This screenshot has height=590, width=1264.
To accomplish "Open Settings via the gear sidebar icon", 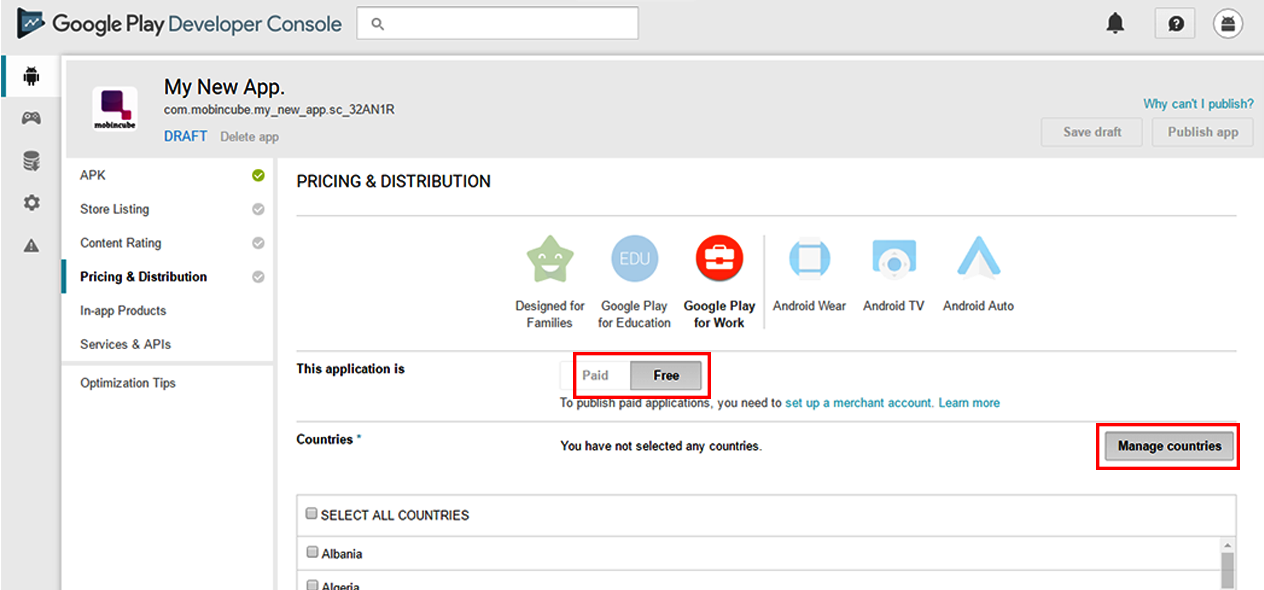I will click(32, 203).
